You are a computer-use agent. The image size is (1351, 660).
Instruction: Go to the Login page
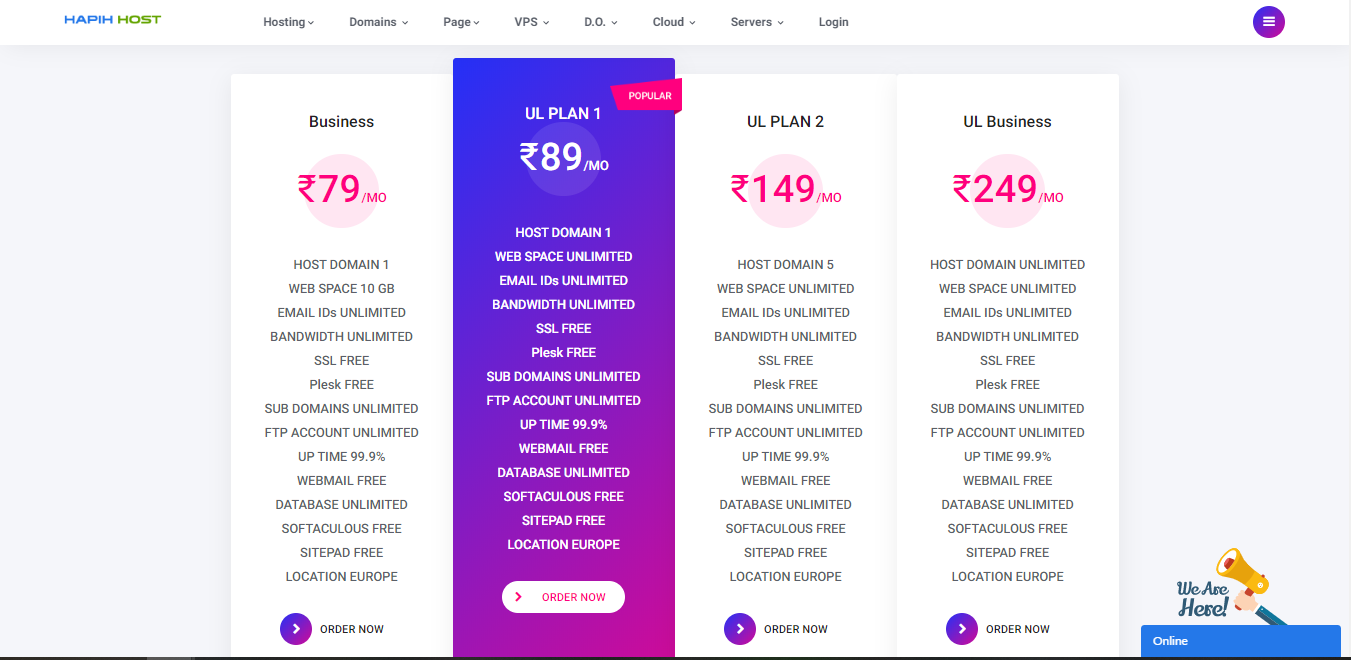pos(833,22)
